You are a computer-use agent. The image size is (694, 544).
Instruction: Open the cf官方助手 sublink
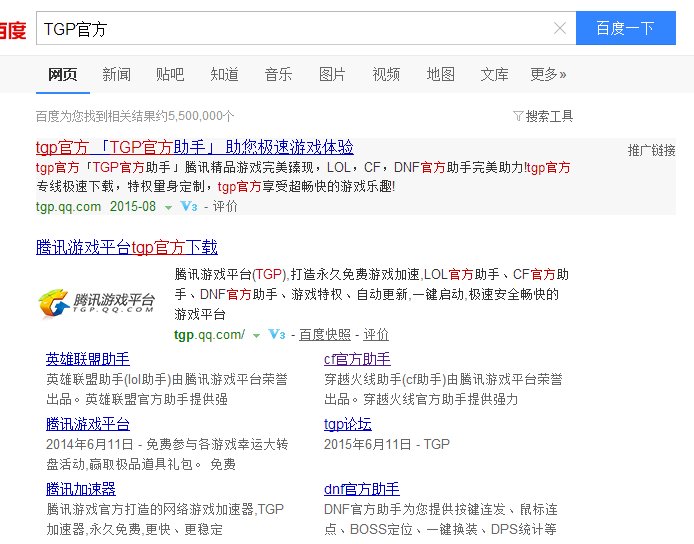(x=357, y=359)
